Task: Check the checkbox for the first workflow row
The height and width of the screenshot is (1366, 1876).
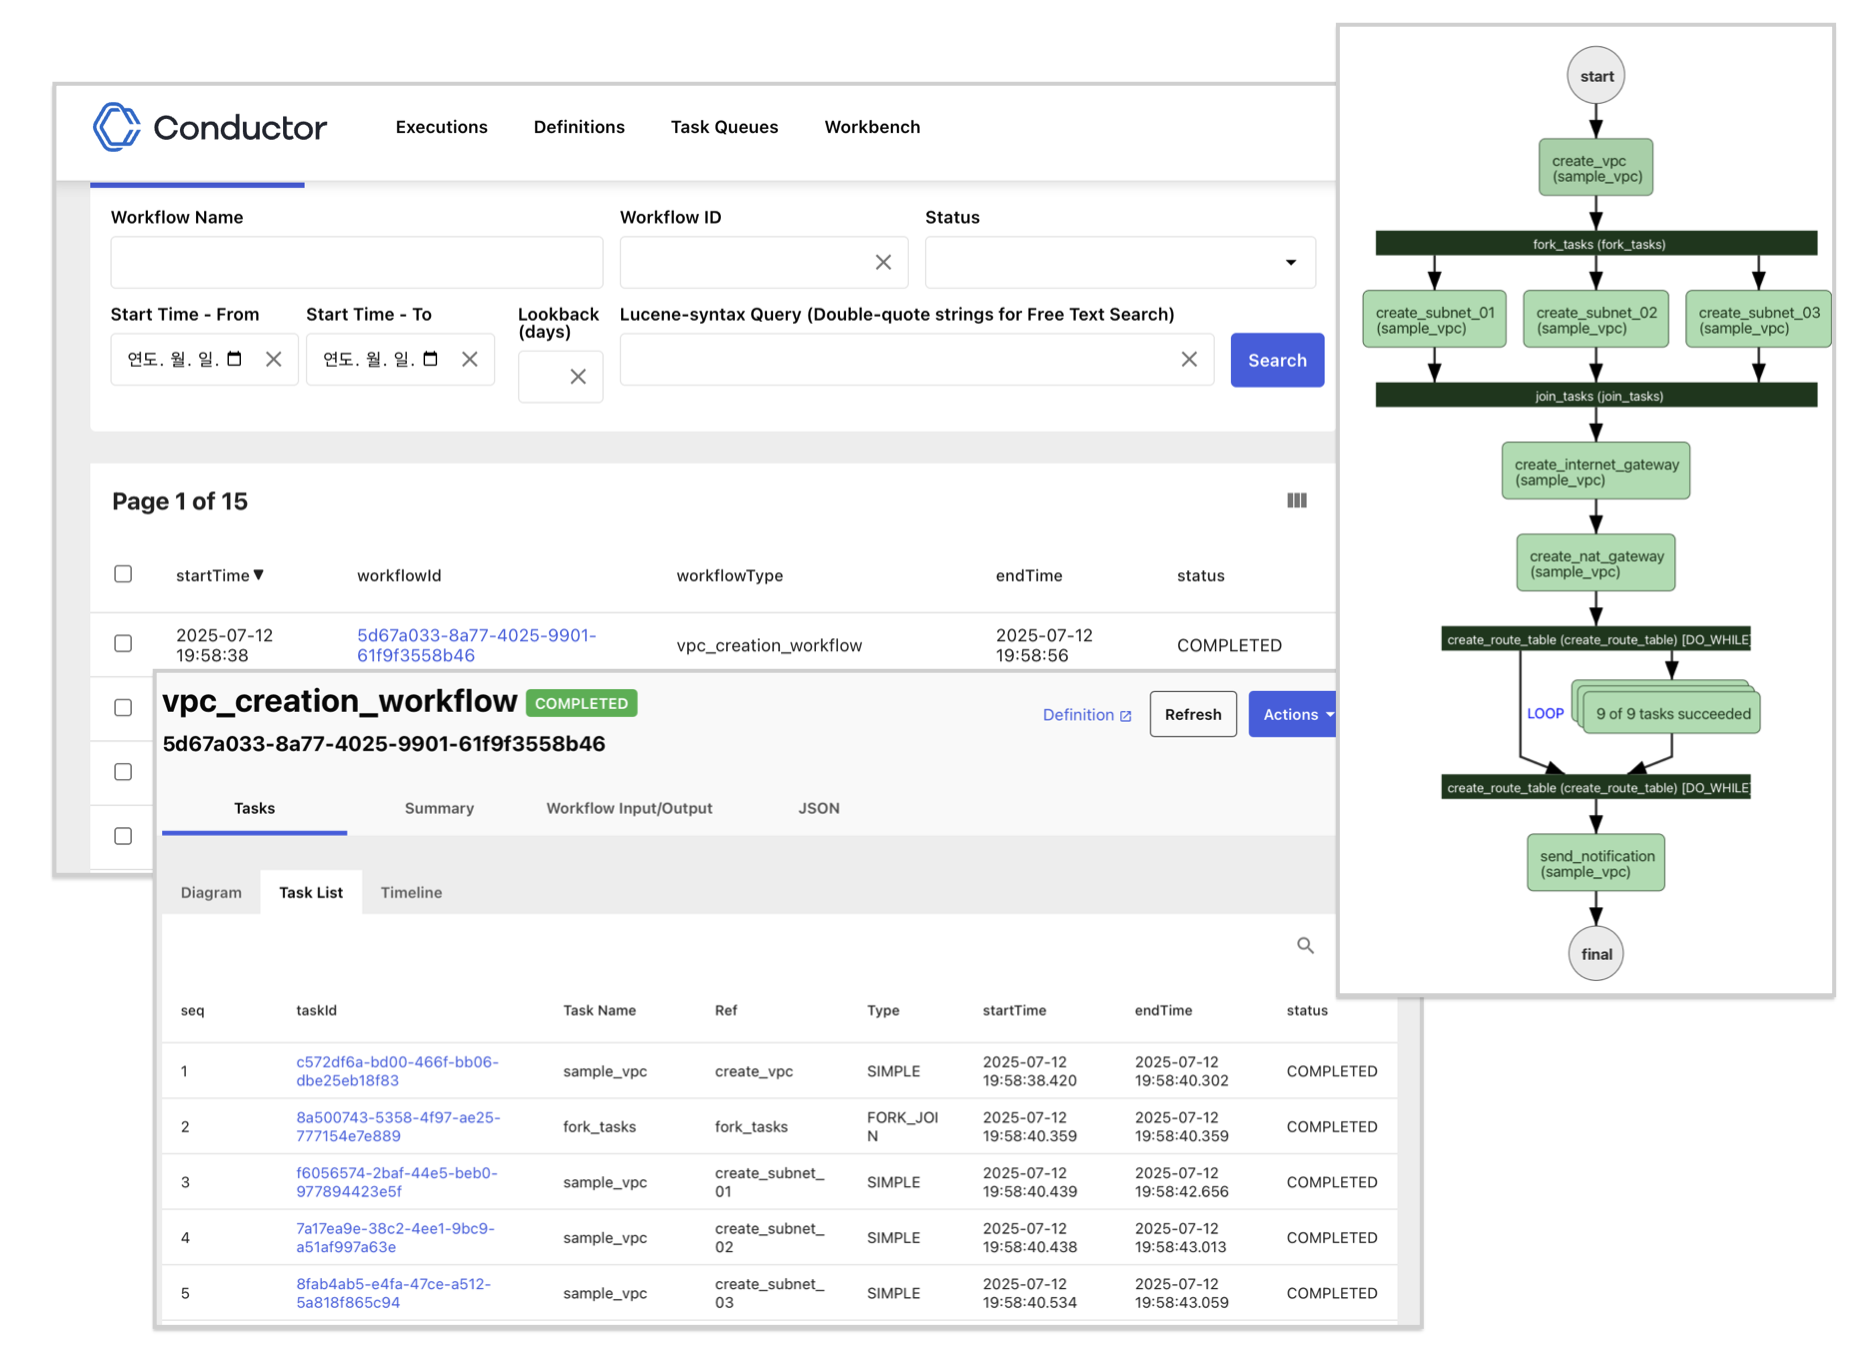Action: 122,644
